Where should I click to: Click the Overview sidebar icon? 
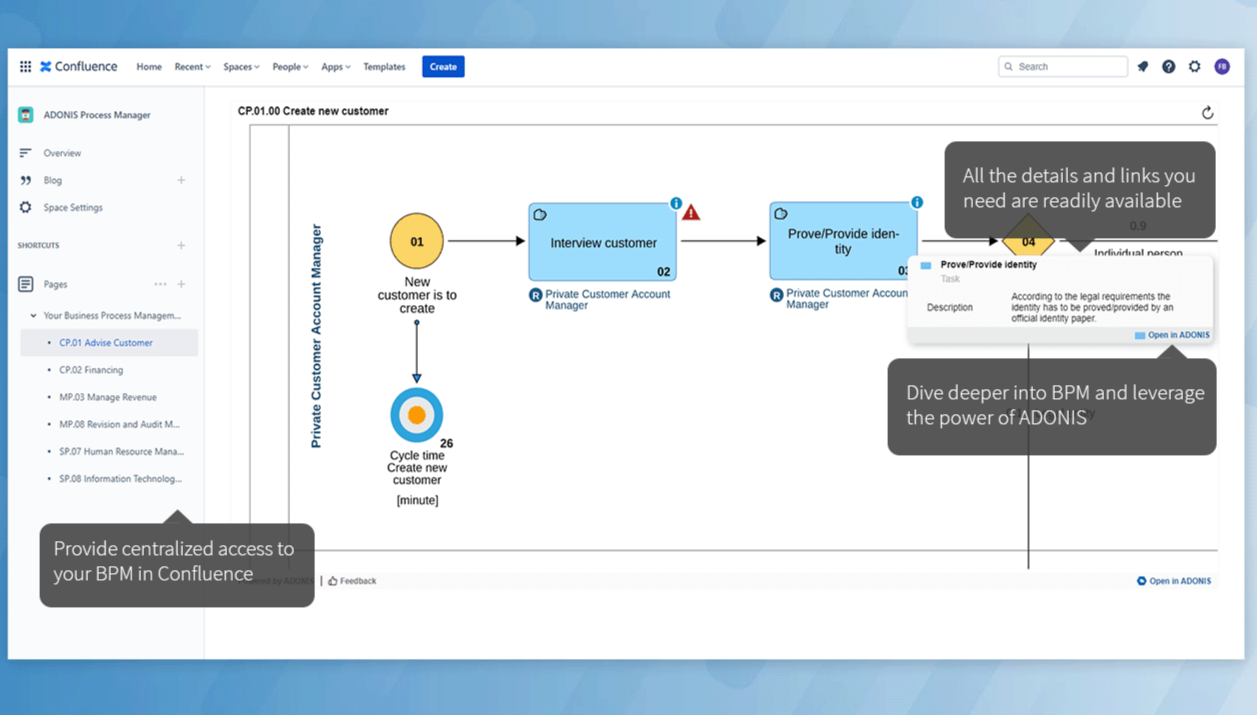point(26,153)
